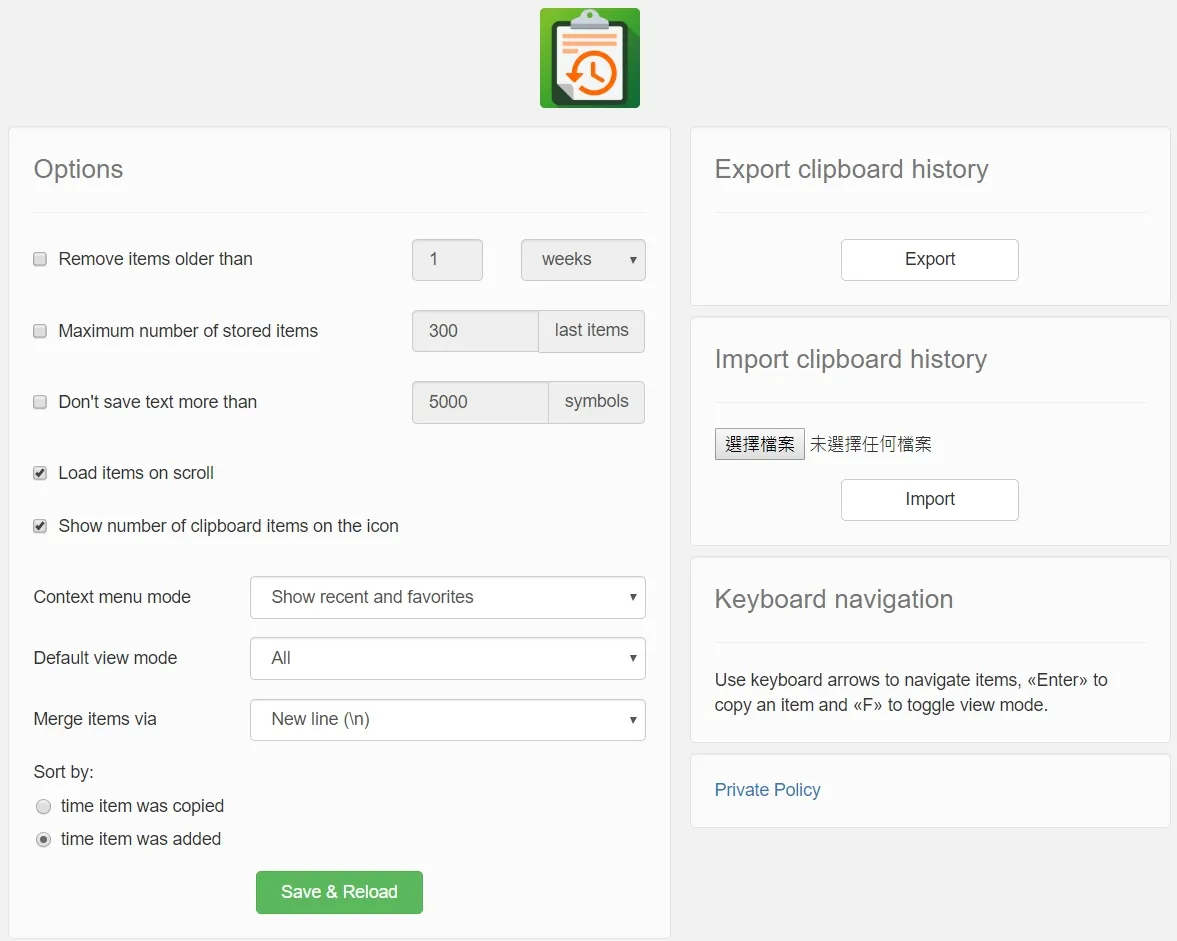Click the Export button

tap(929, 260)
